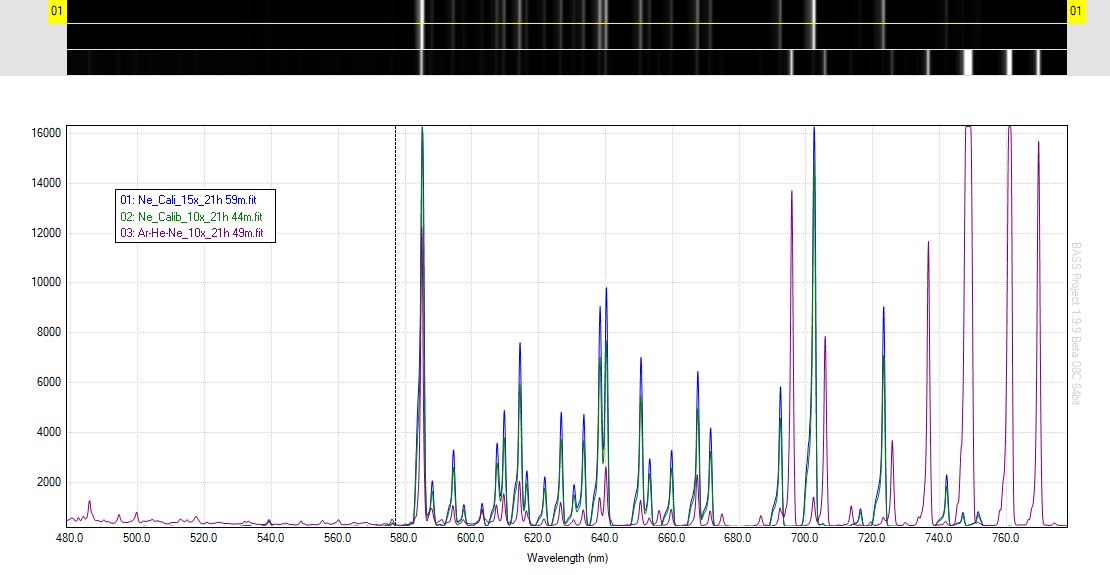The image size is (1110, 575).
Task: Click the top spectrum image strip
Action: point(566,11)
